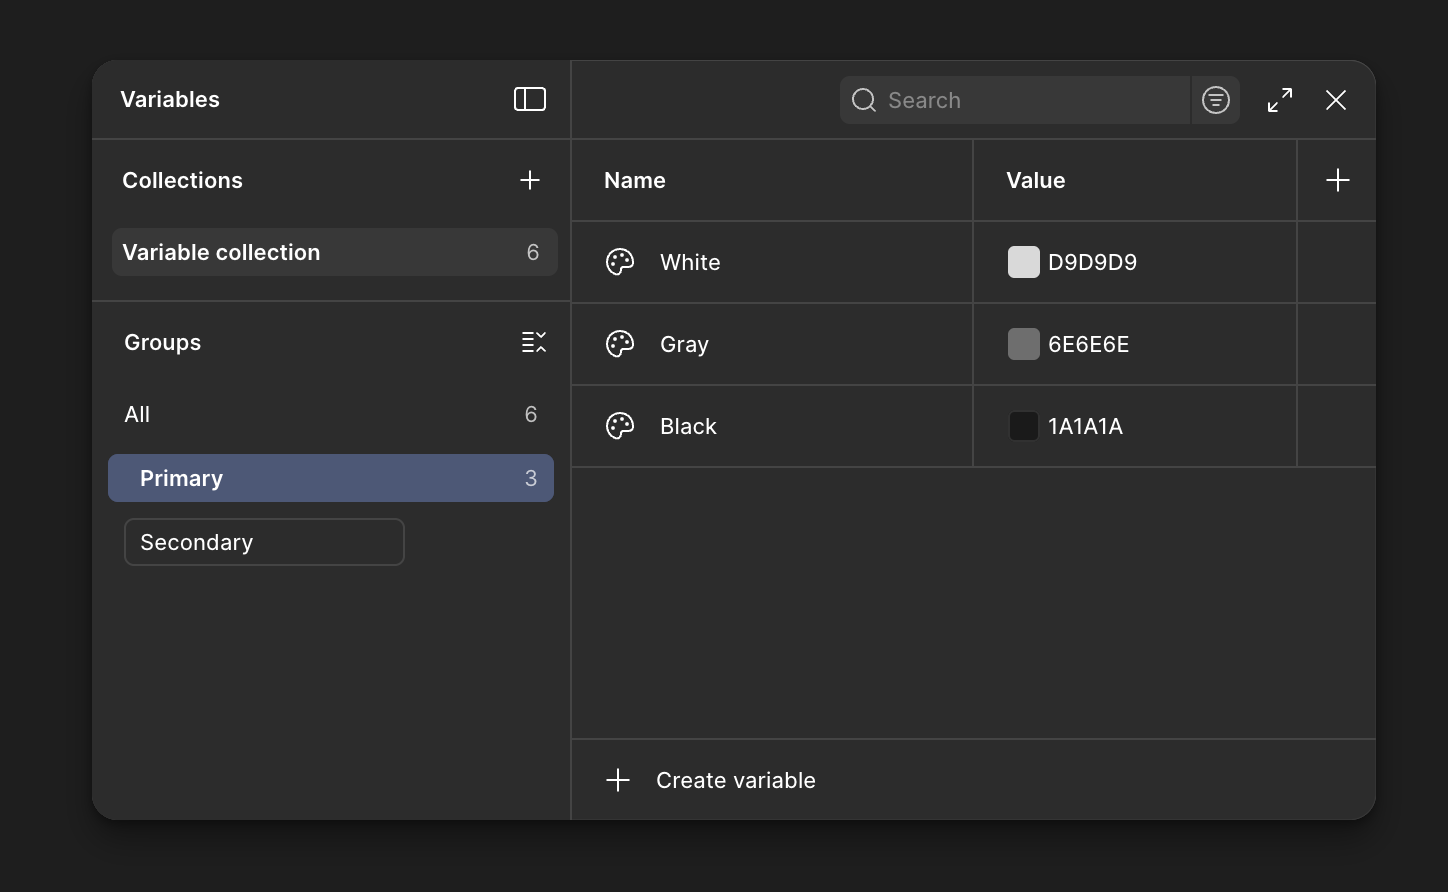
Task: Close the Variables panel
Action: [1336, 100]
